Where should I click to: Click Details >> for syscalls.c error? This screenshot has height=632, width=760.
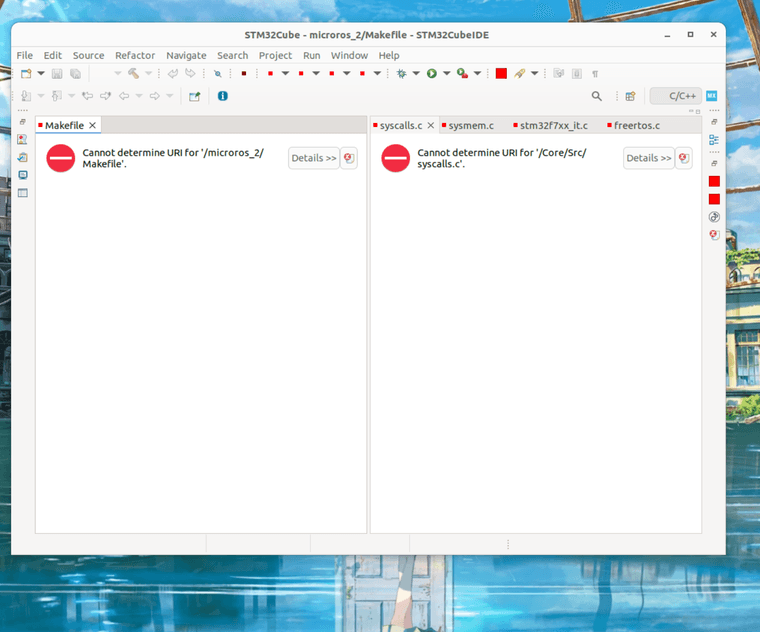pyautogui.click(x=649, y=158)
